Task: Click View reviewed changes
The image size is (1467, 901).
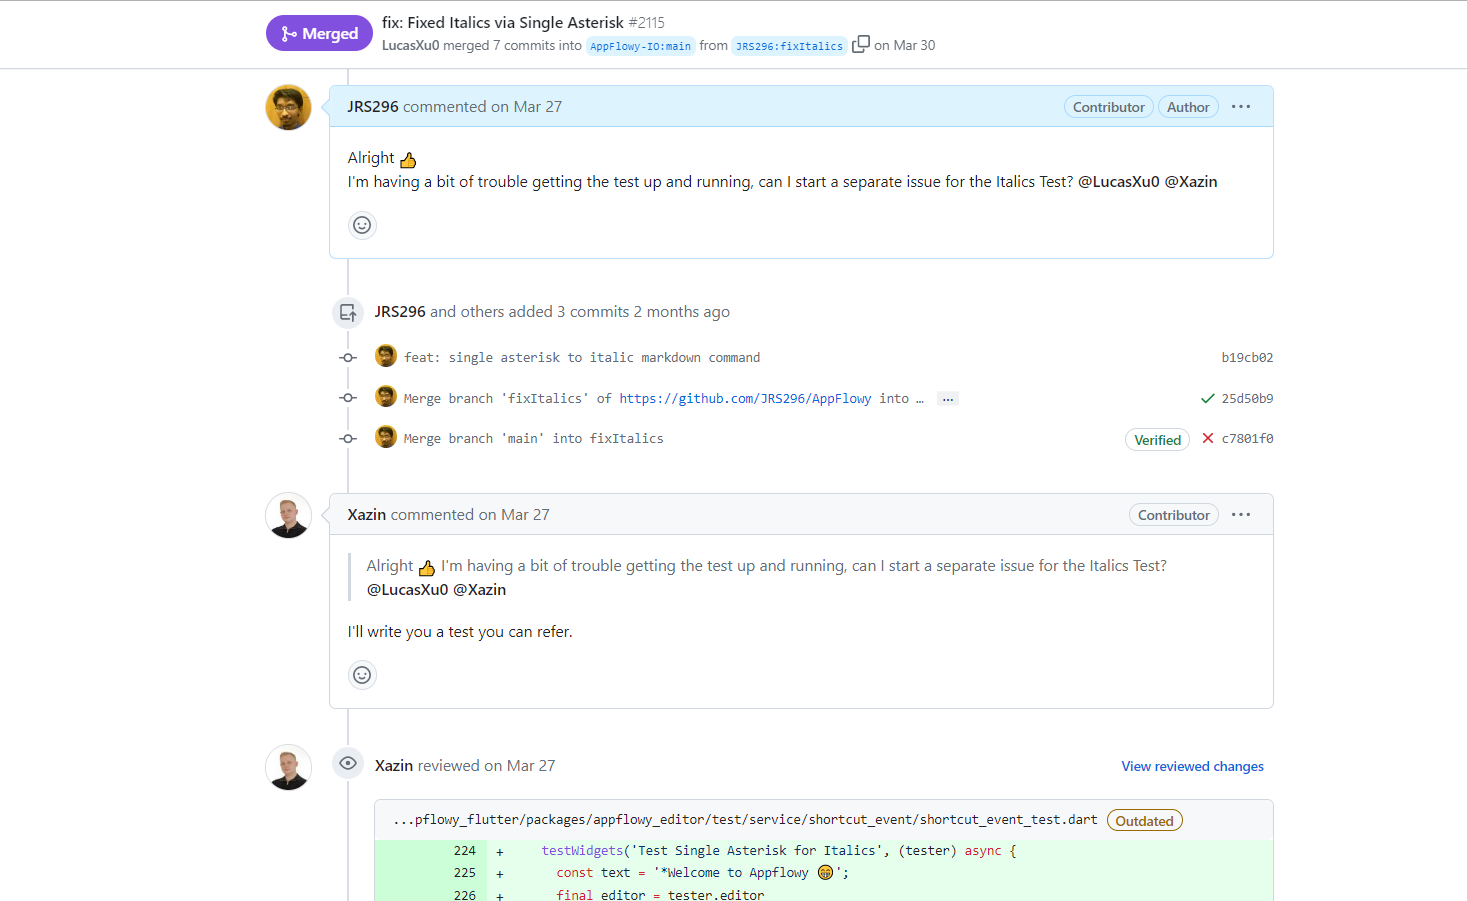Action: (1192, 766)
